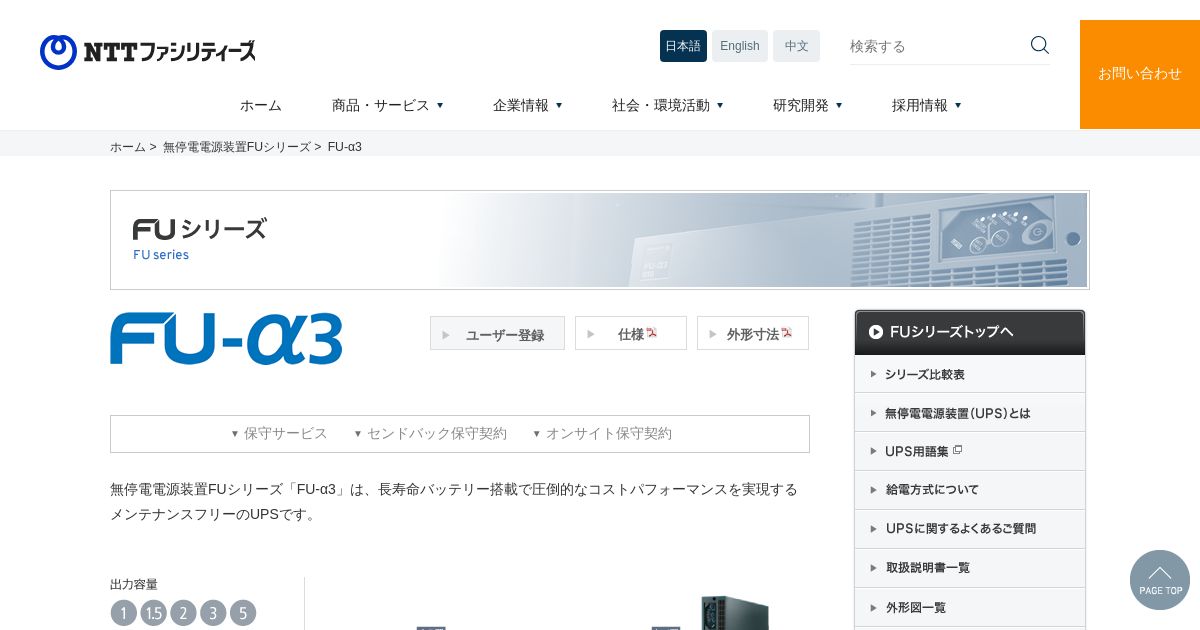Open 給電方式について sidebar item
Image resolution: width=1200 pixels, height=630 pixels.
point(970,490)
